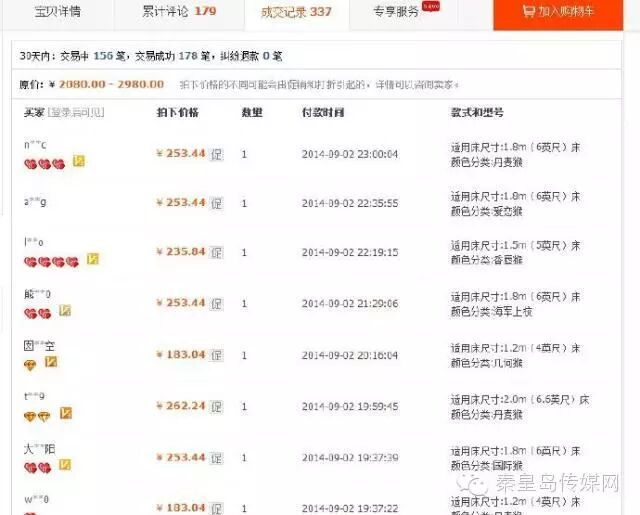
Task: Click the price ¥235.84
Action: click(181, 252)
